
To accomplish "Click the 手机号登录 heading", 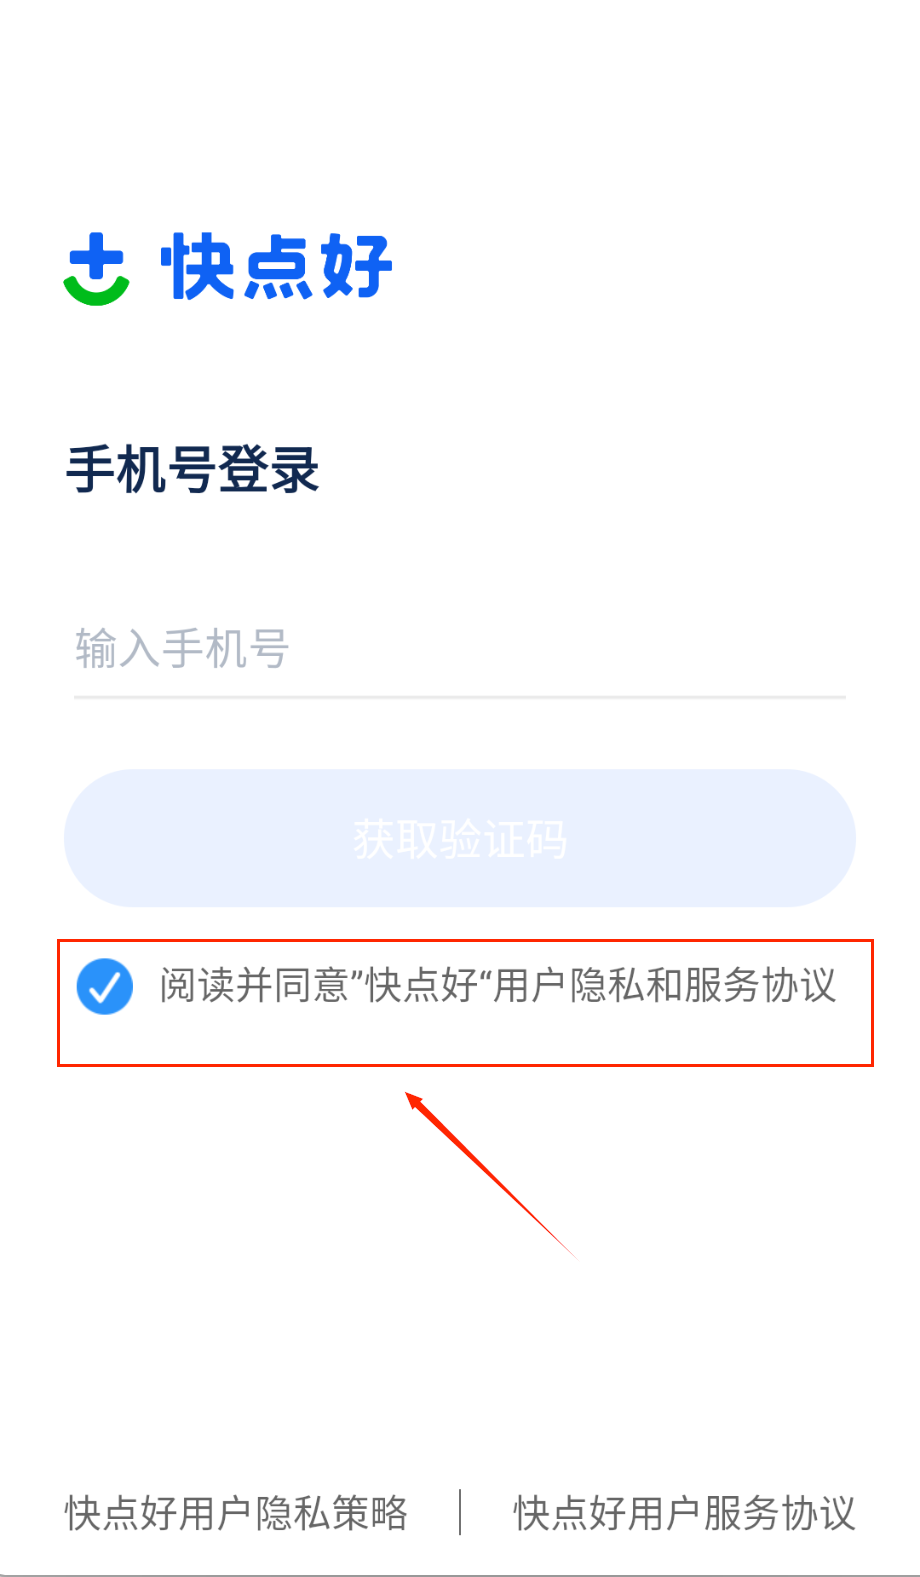I will [x=193, y=469].
